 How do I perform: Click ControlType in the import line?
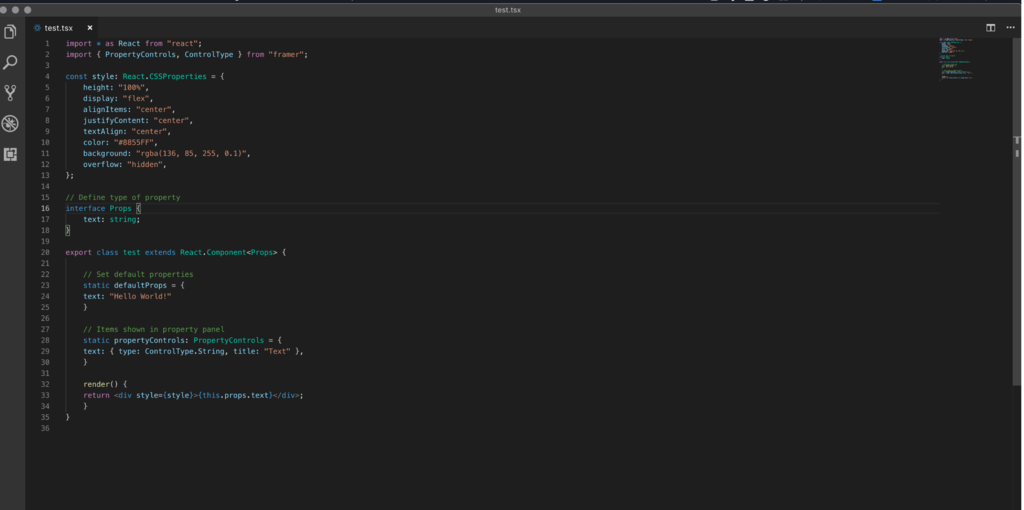(209, 55)
